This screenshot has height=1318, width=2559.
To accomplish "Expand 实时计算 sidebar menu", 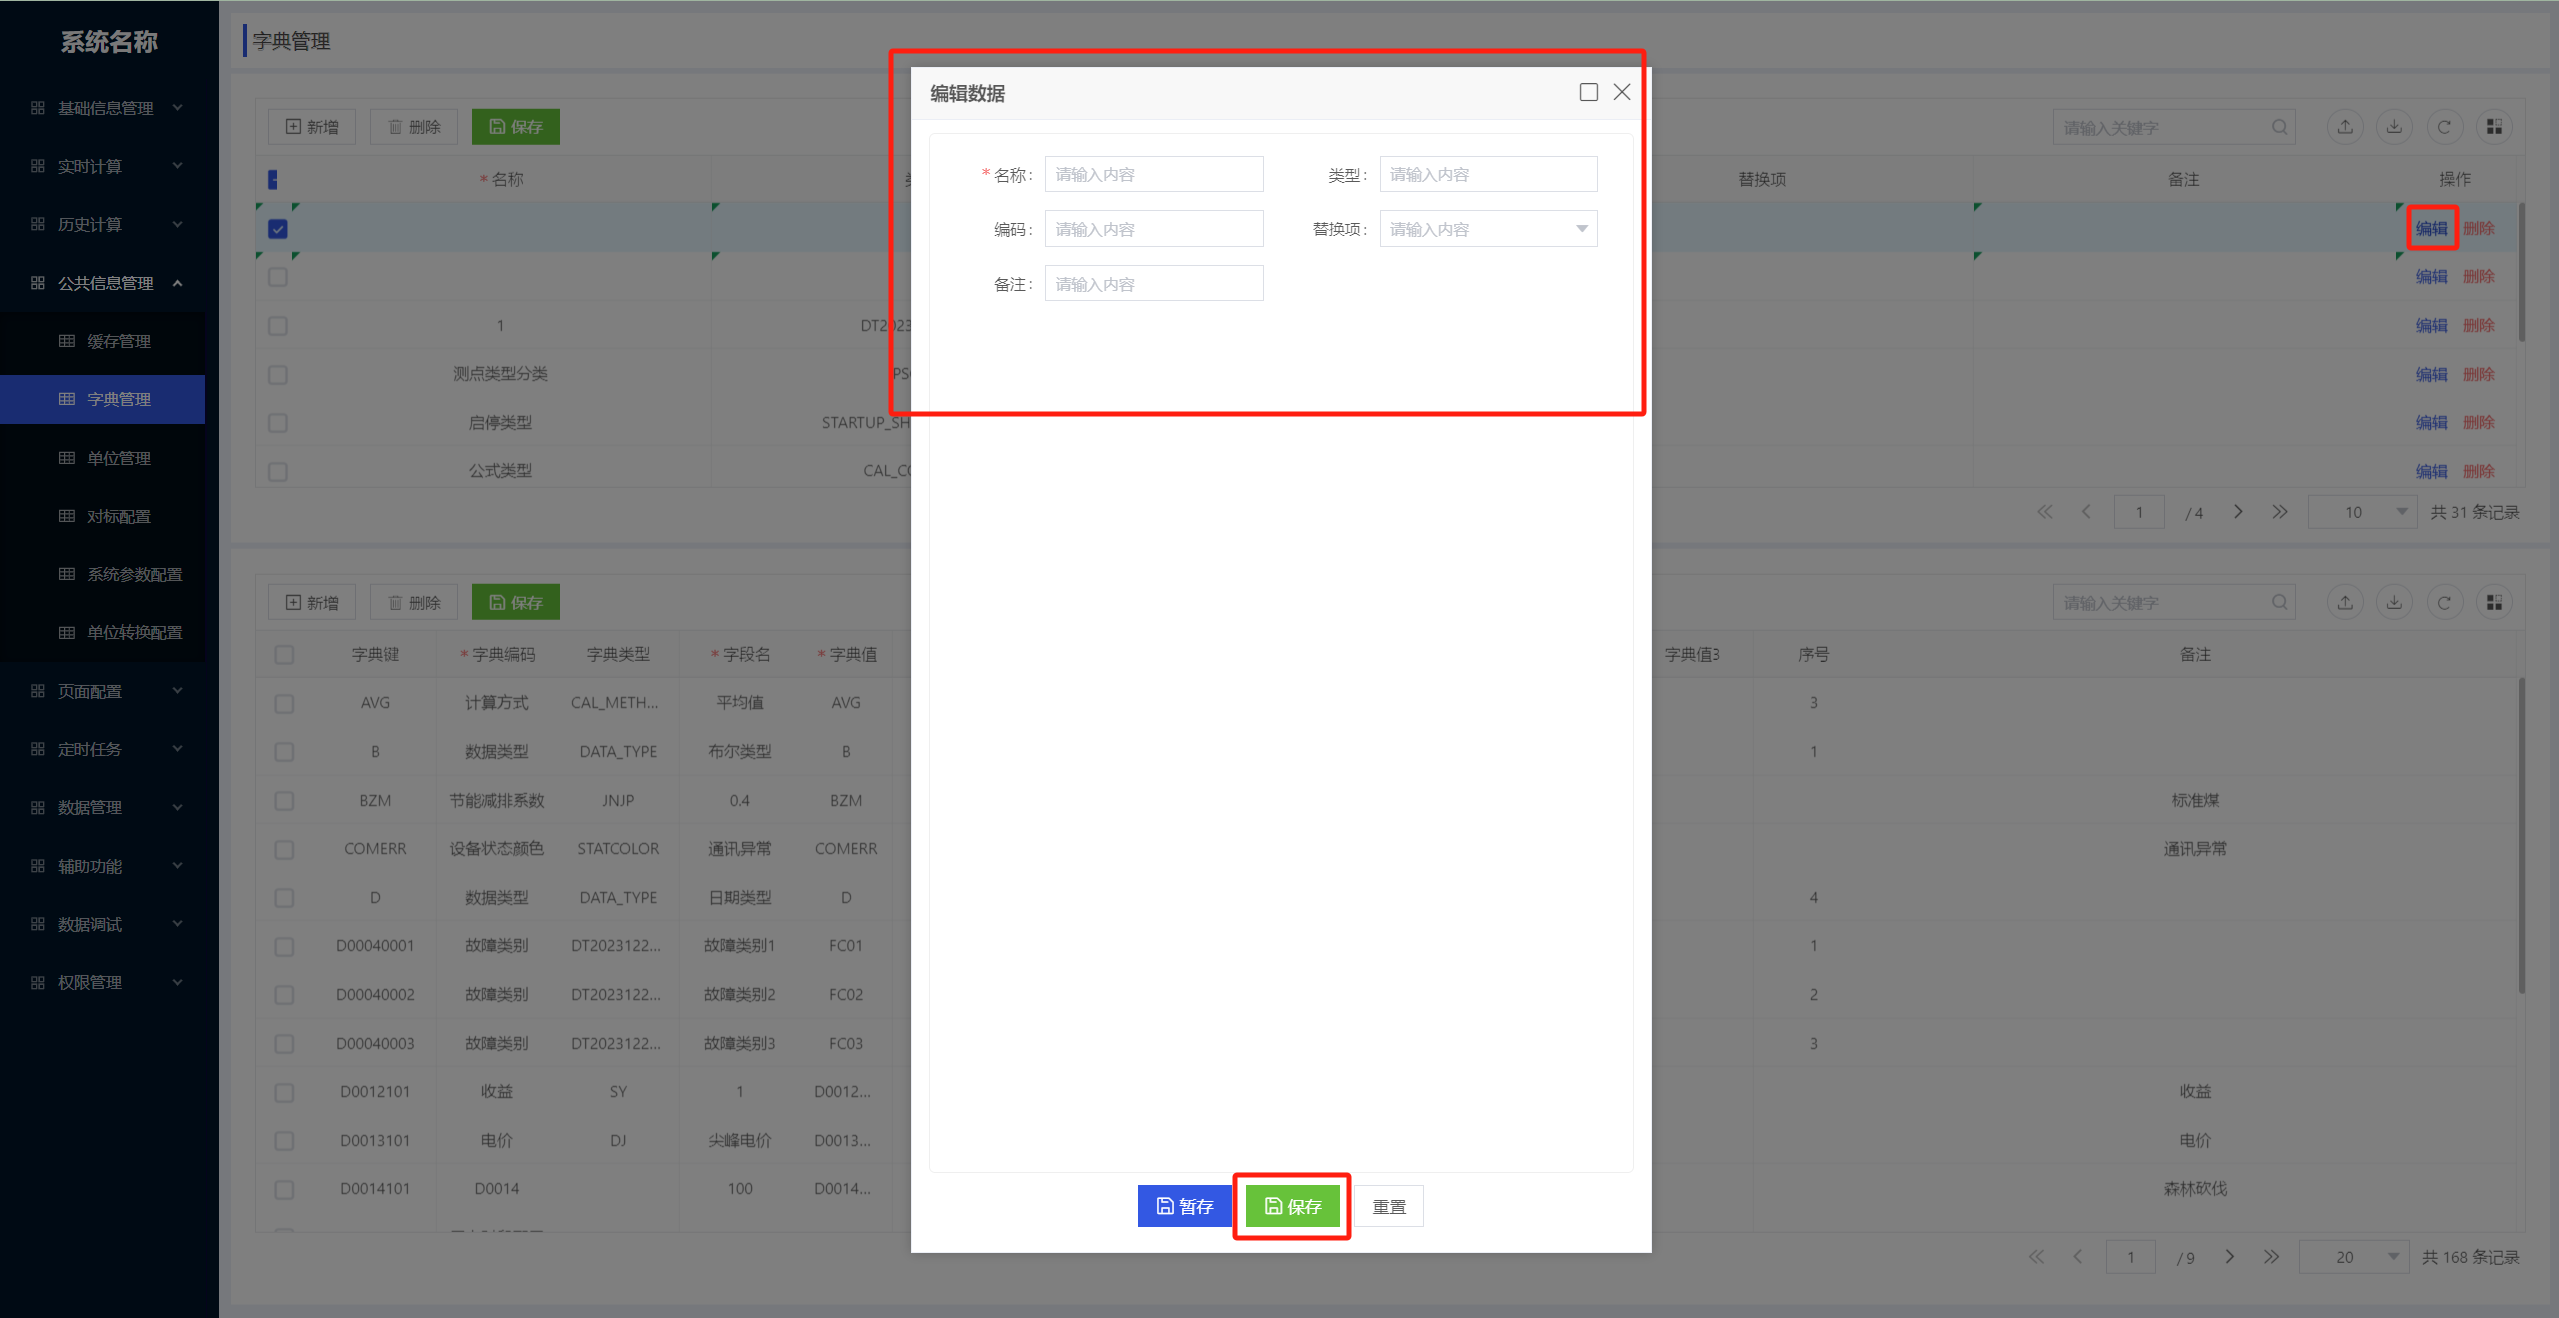I will tap(107, 166).
